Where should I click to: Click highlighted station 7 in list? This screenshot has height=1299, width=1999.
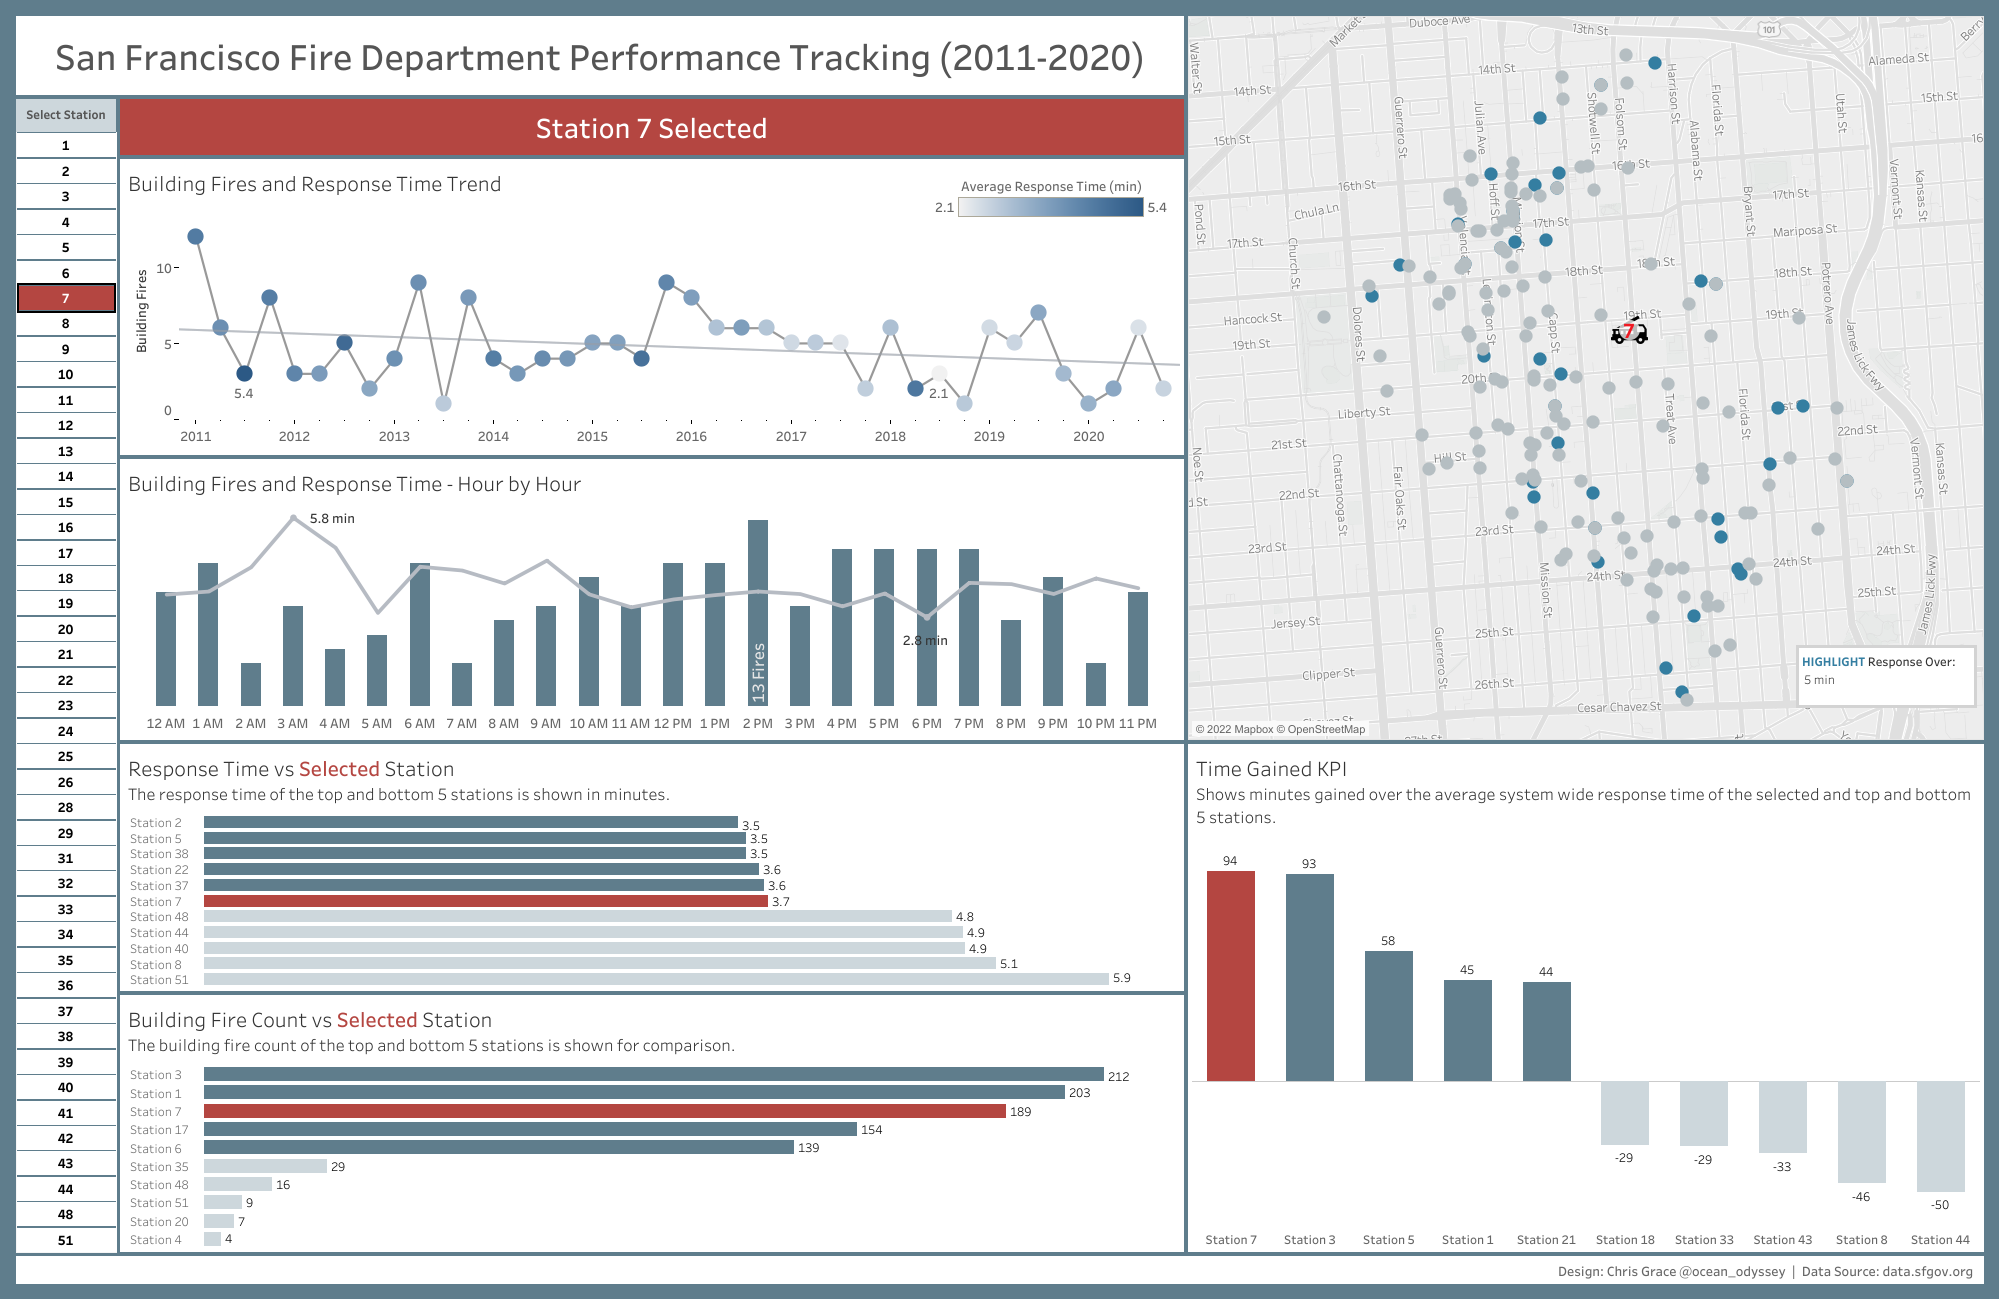click(66, 298)
